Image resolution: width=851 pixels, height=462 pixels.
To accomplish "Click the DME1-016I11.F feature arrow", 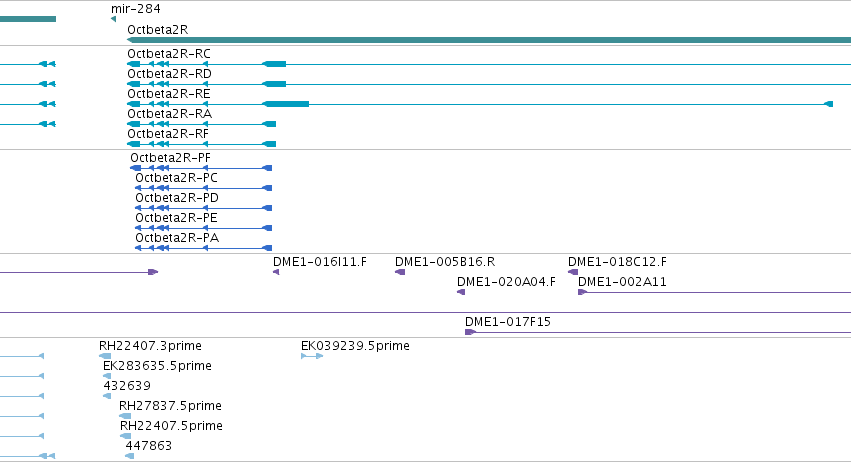I will pos(276,272).
